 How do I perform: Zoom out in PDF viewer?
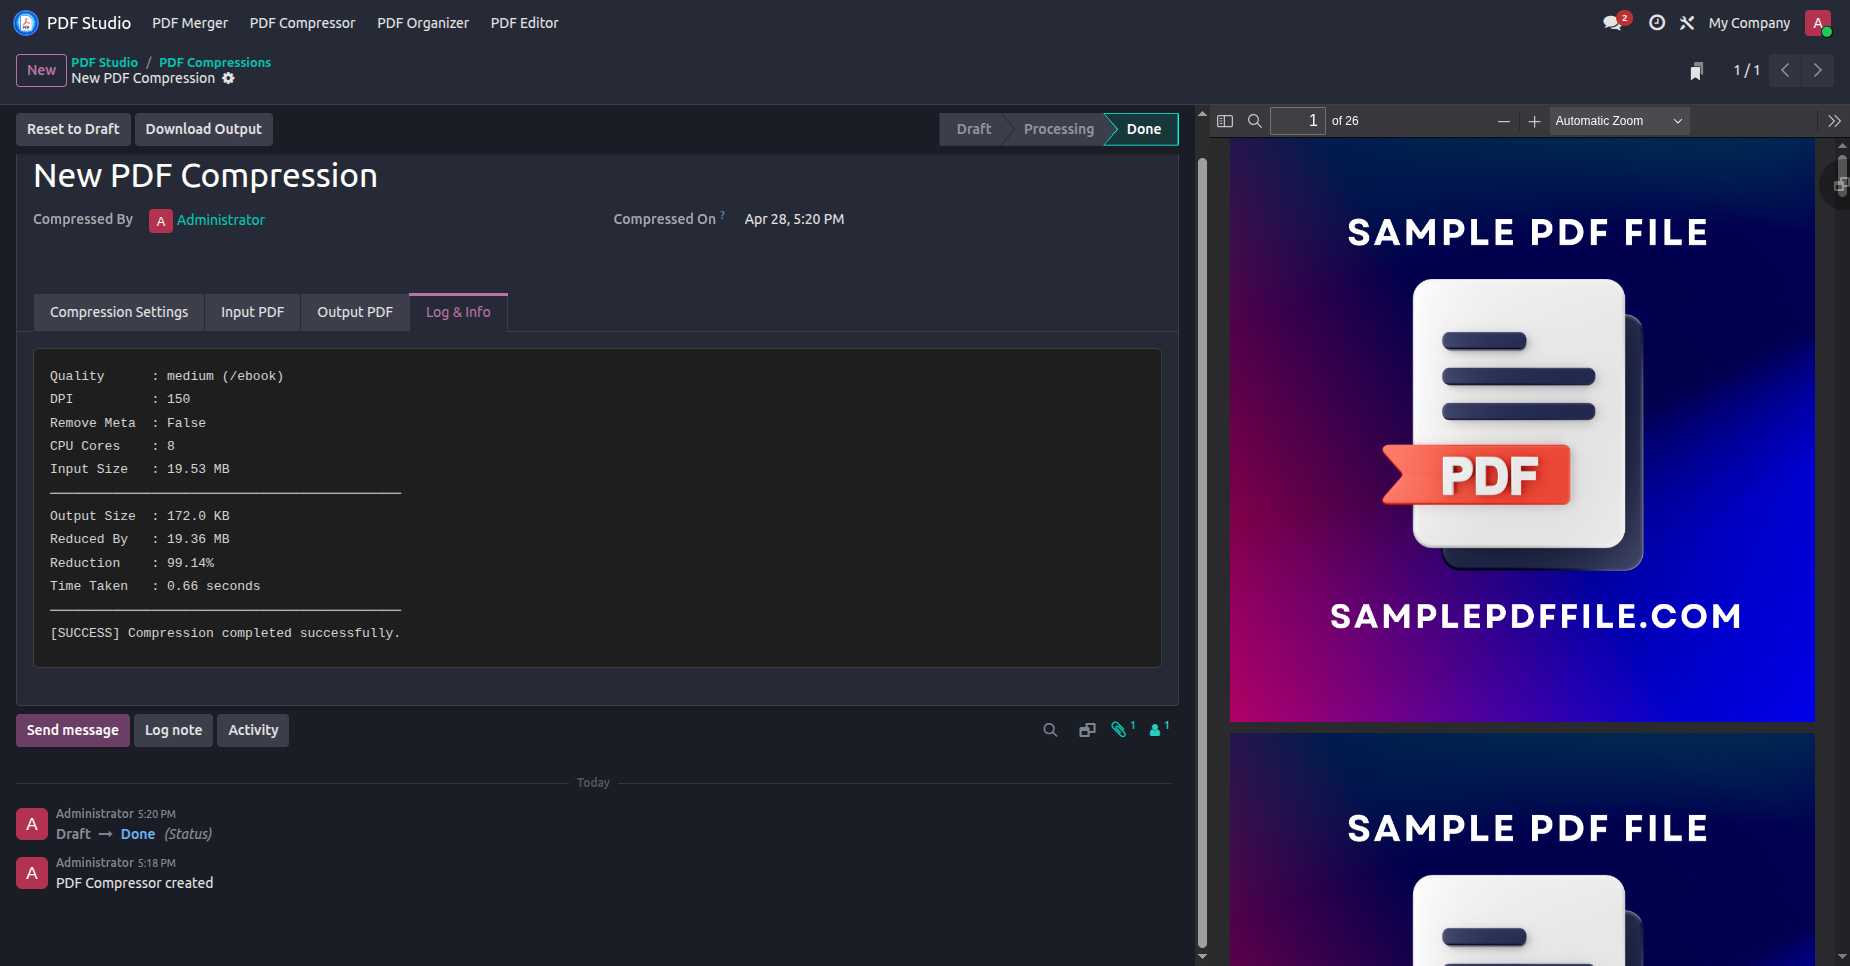point(1503,121)
